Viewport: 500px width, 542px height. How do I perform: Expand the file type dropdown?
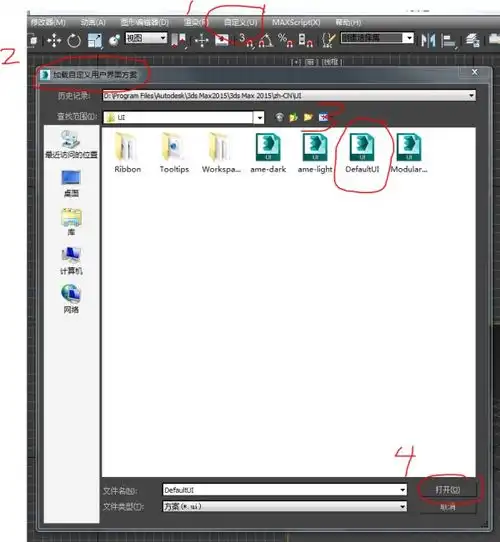(x=402, y=507)
